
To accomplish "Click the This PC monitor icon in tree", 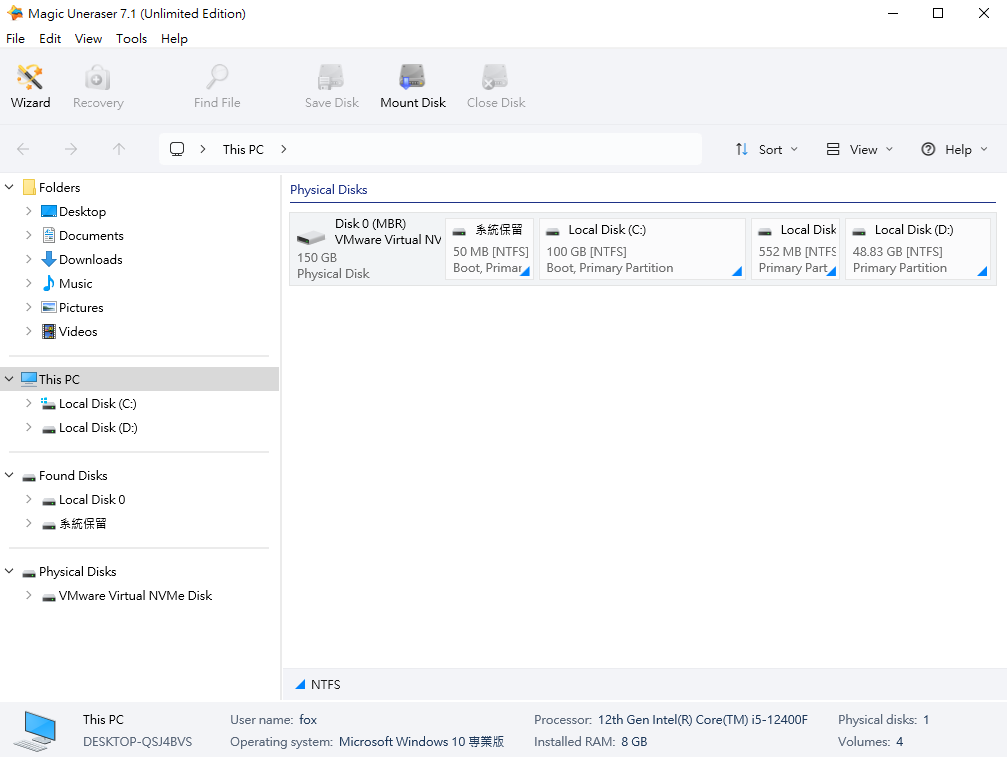I will point(28,379).
